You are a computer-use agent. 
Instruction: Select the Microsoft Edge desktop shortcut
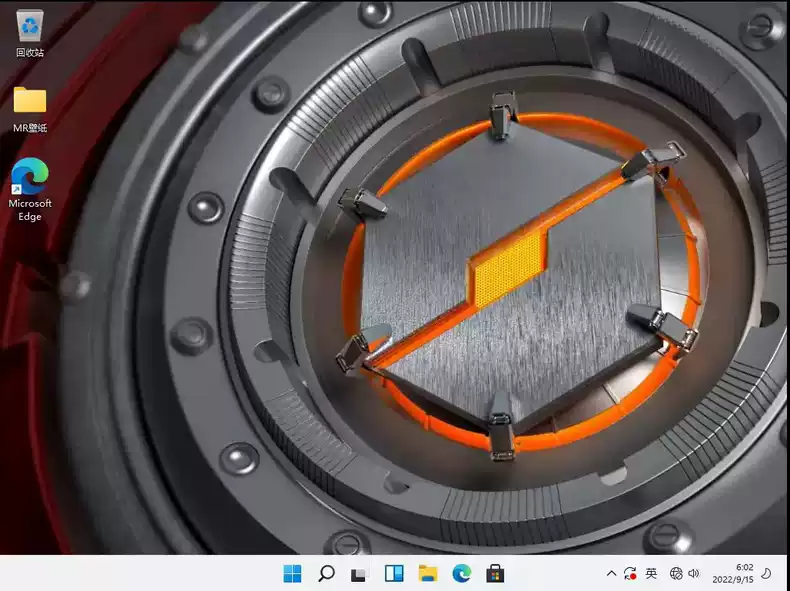[30, 190]
